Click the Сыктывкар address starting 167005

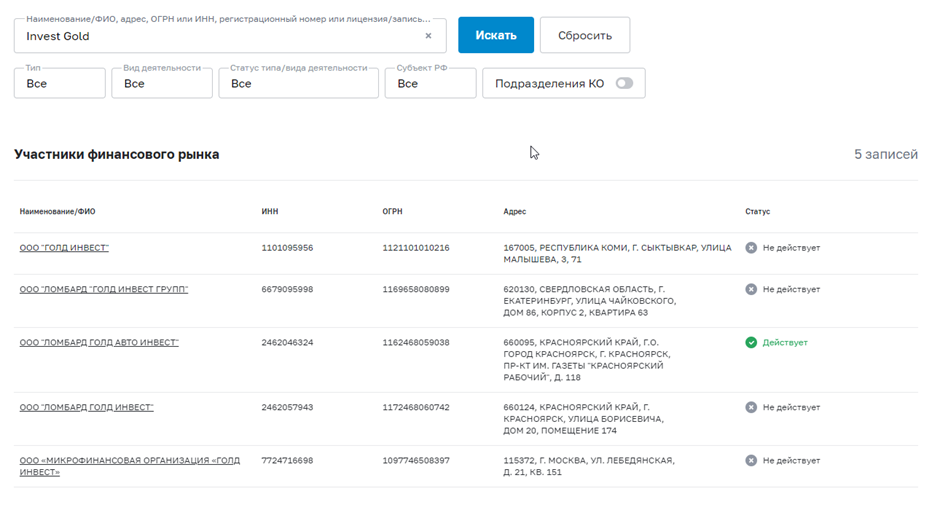pos(617,254)
